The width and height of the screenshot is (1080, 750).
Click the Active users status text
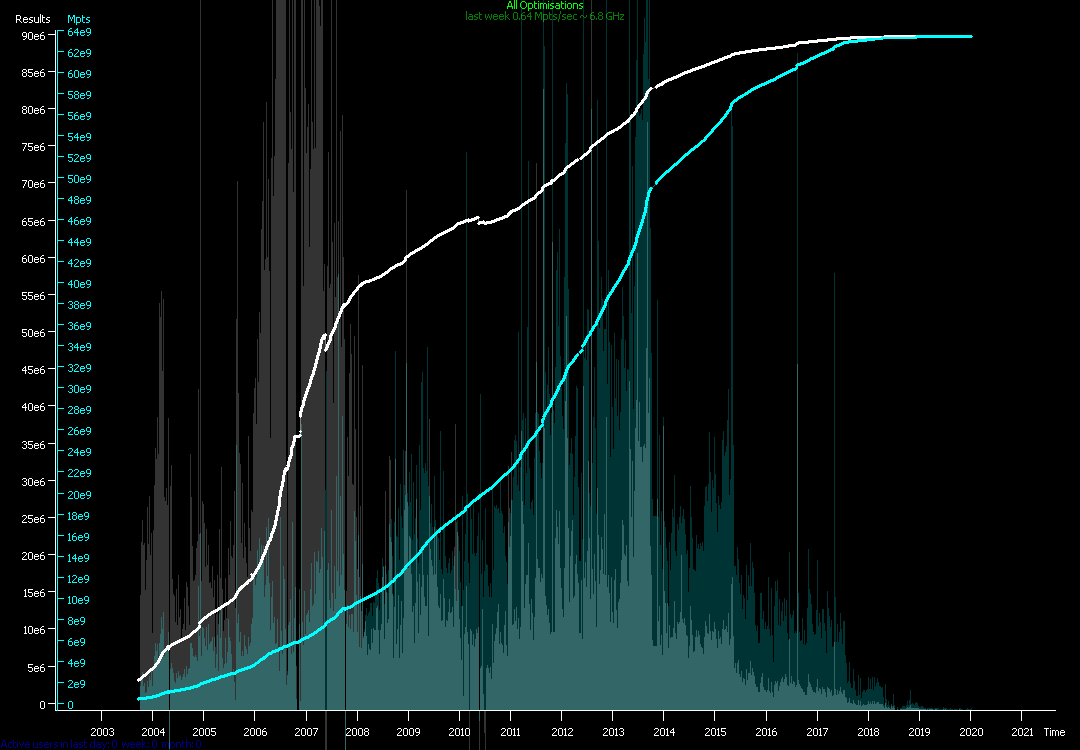point(100,744)
